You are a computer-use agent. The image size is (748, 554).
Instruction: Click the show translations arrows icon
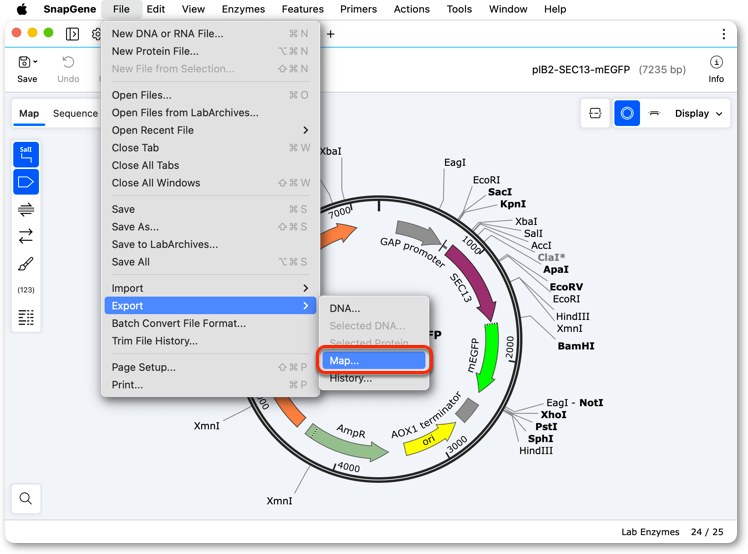coord(26,236)
